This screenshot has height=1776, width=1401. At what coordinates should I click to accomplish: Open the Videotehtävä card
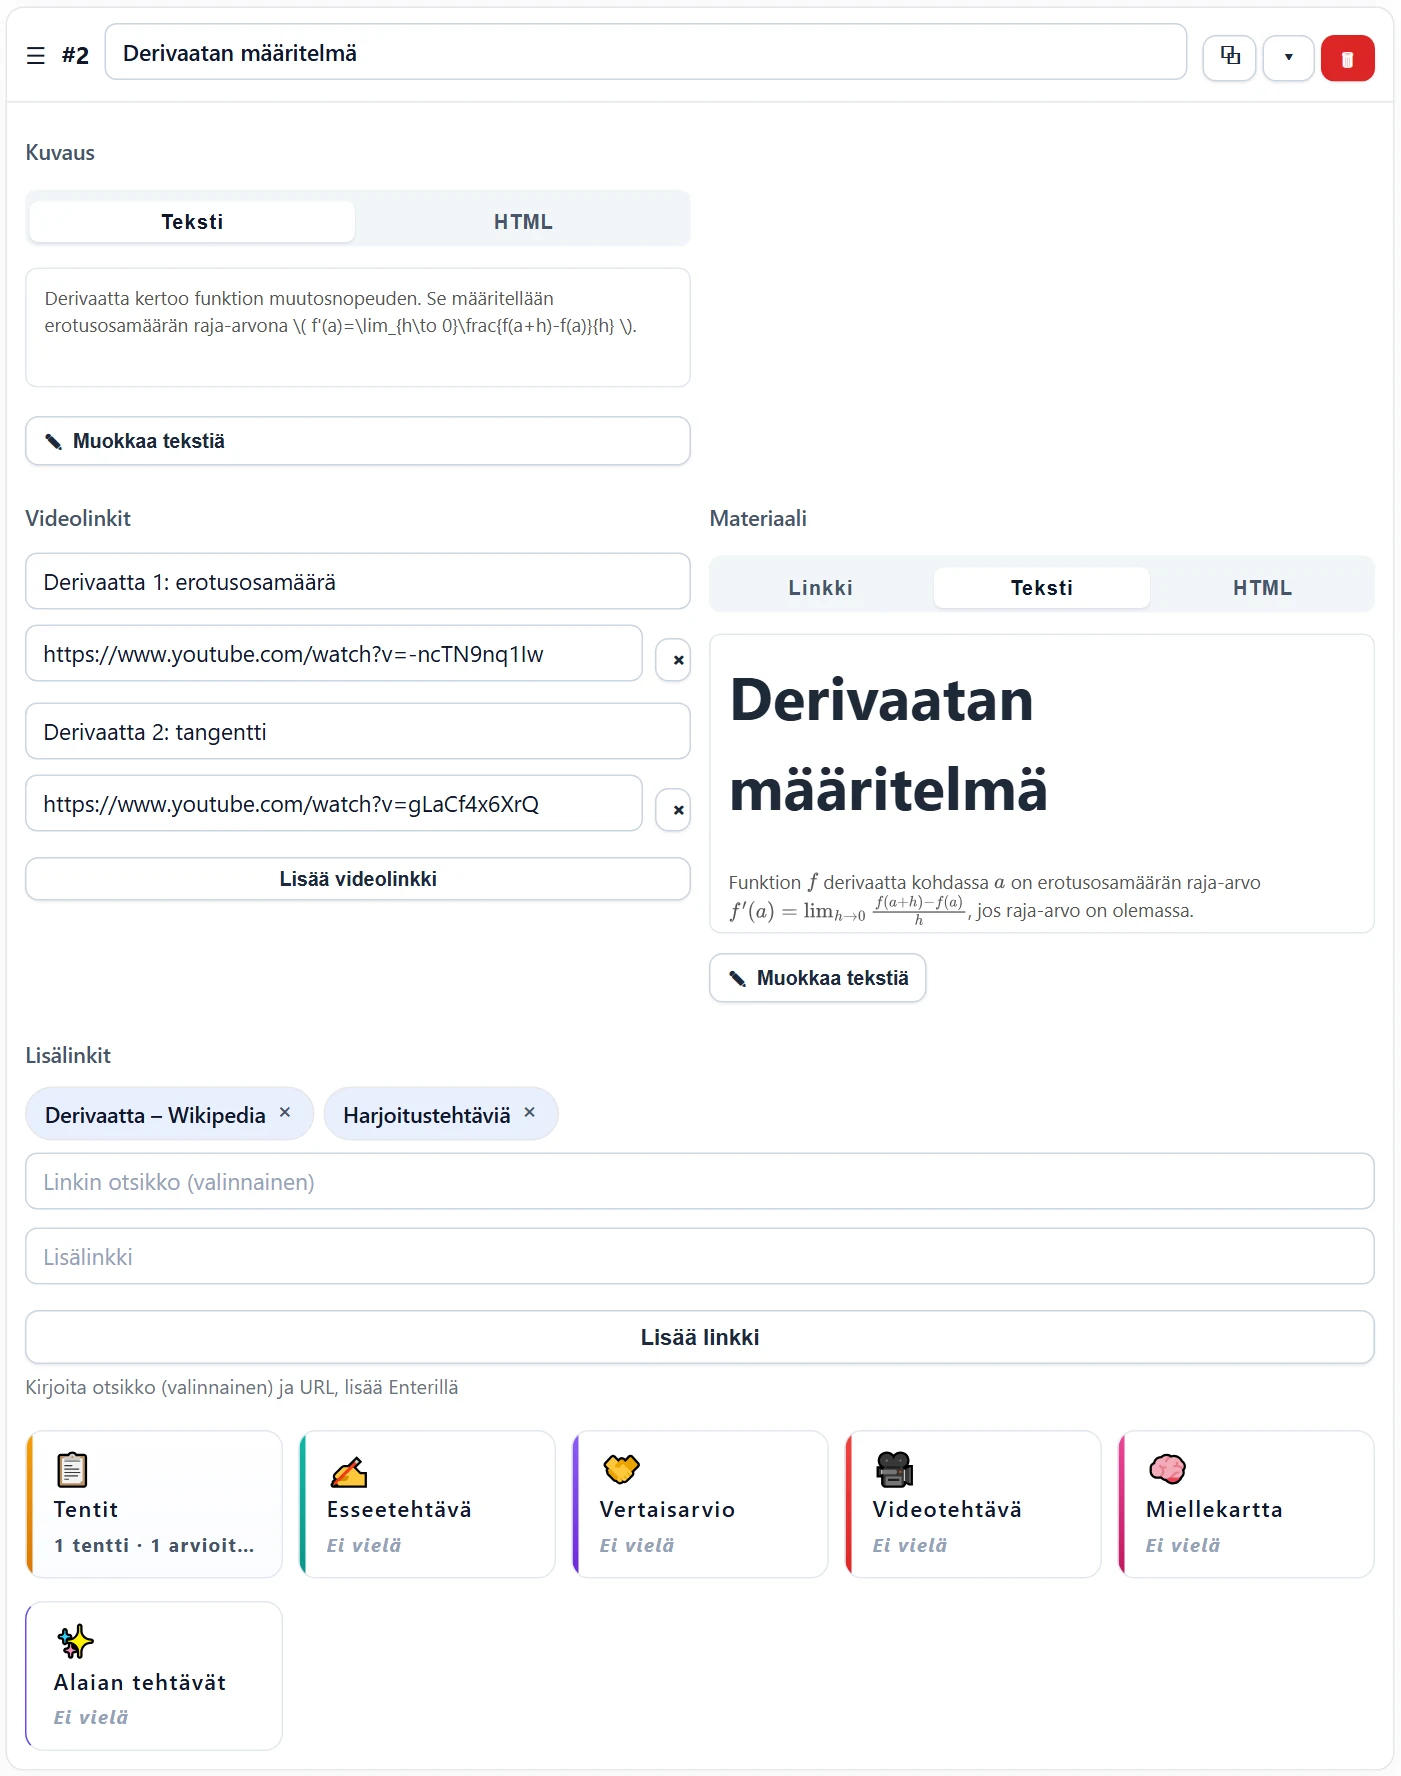973,1504
